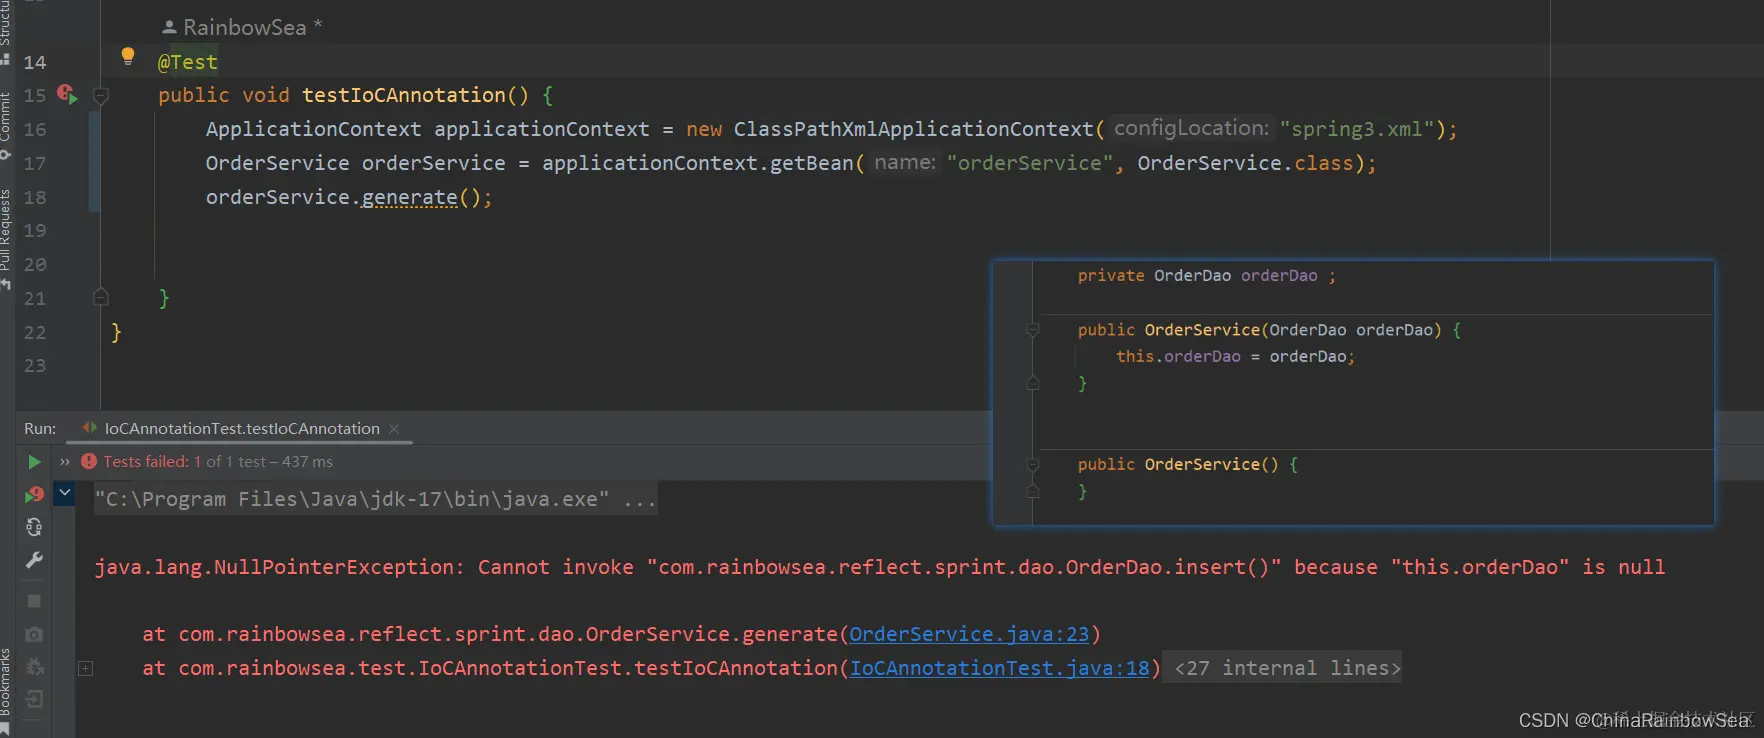This screenshot has height=738, width=1764.
Task: Open the OrderService.java:23 stack trace link
Action: click(x=969, y=634)
